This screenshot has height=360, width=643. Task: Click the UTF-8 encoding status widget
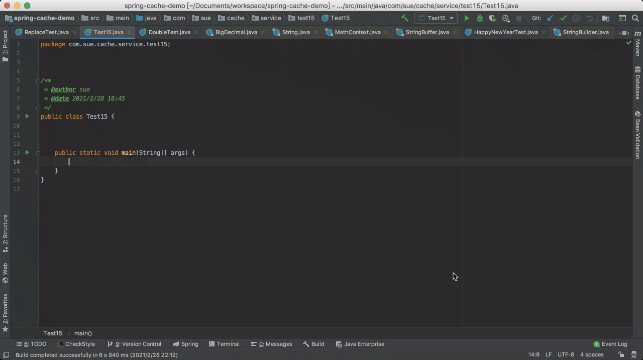[x=566, y=354]
